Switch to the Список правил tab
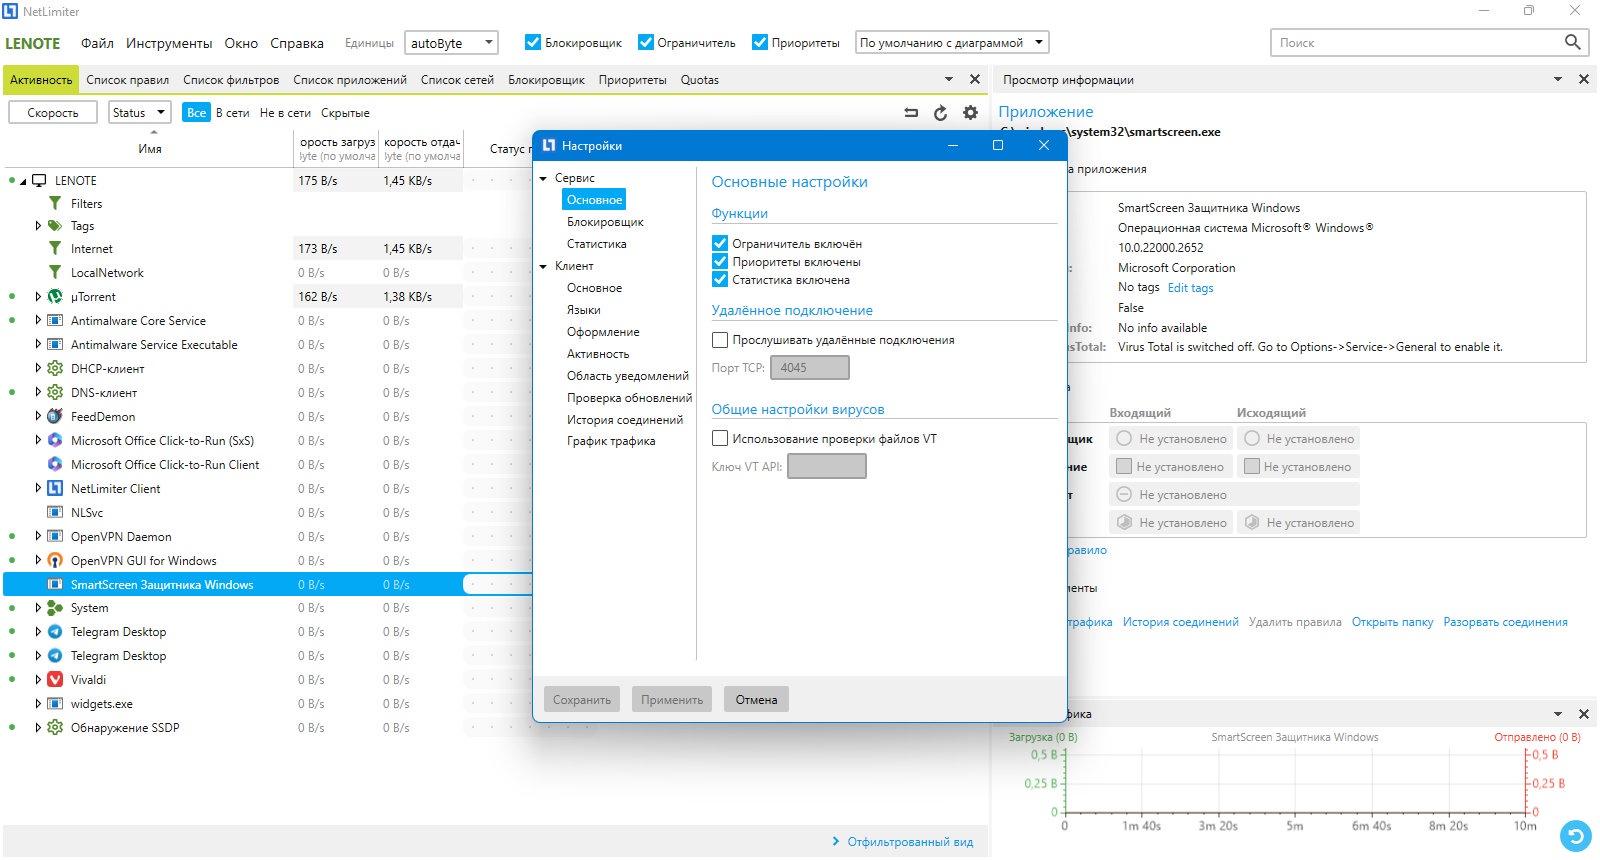Viewport: 1600px width, 860px height. 127,80
